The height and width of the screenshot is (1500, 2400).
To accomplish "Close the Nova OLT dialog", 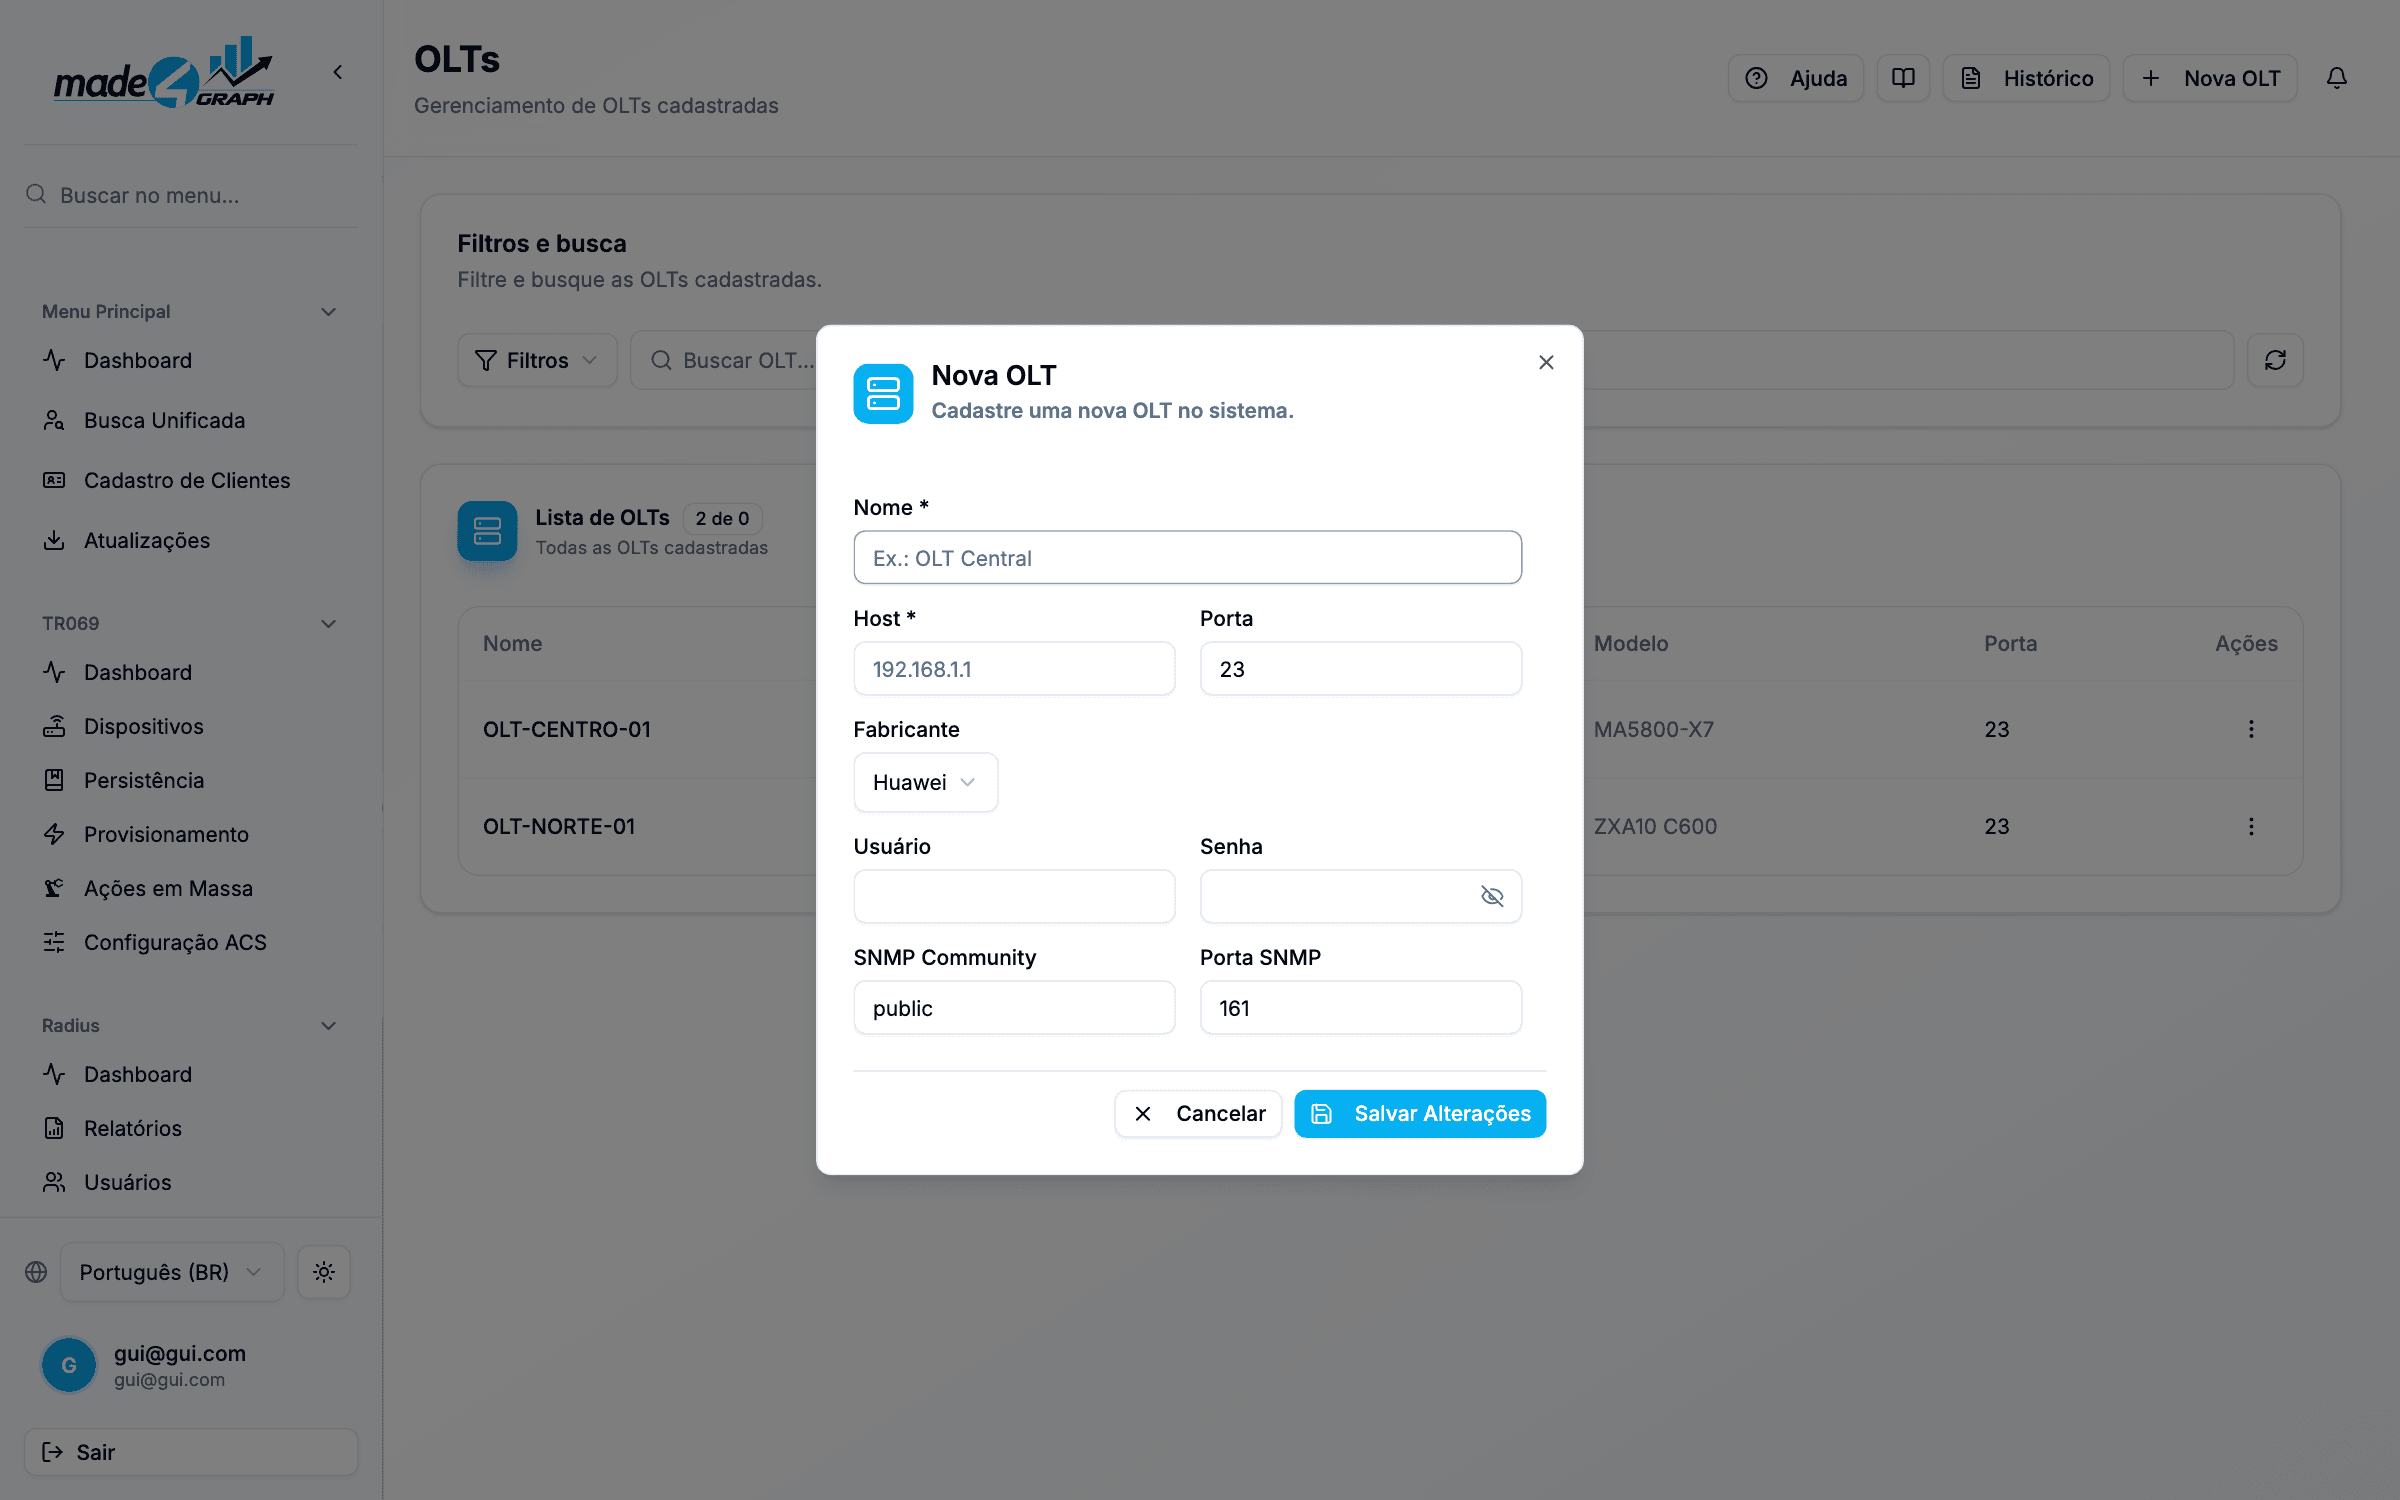I will [x=1546, y=362].
